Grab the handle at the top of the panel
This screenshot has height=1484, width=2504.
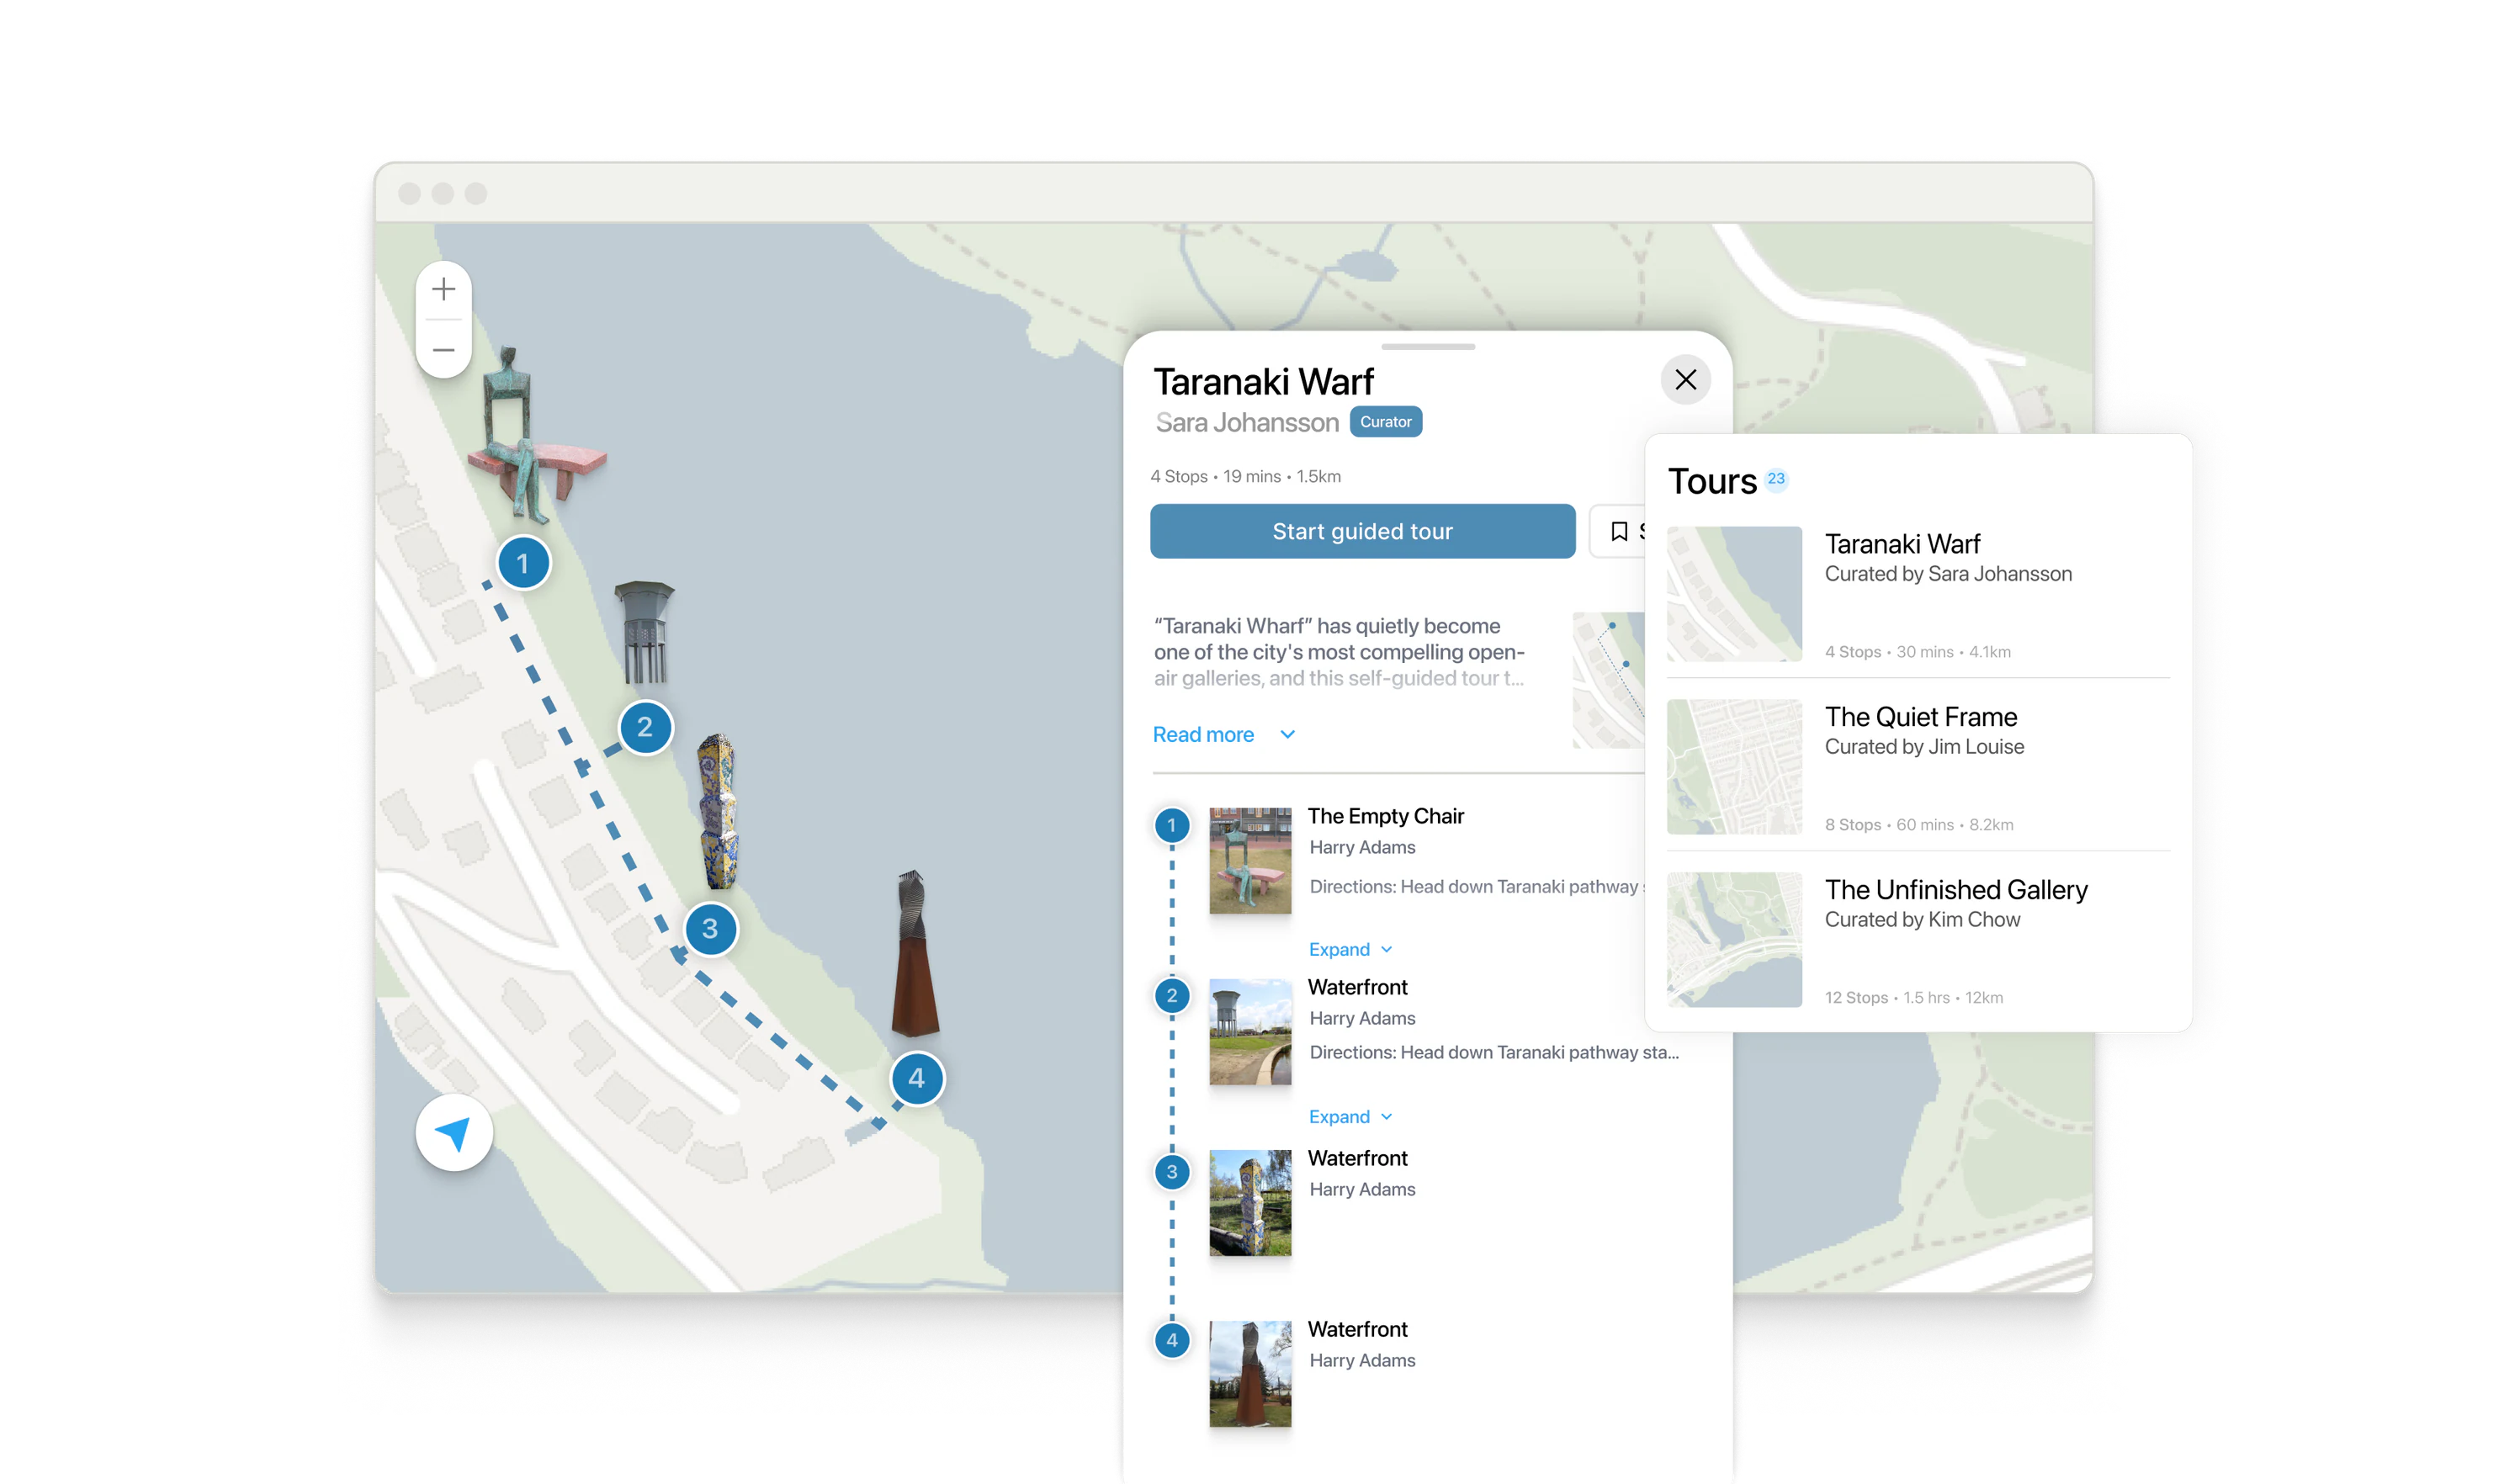pos(1428,347)
